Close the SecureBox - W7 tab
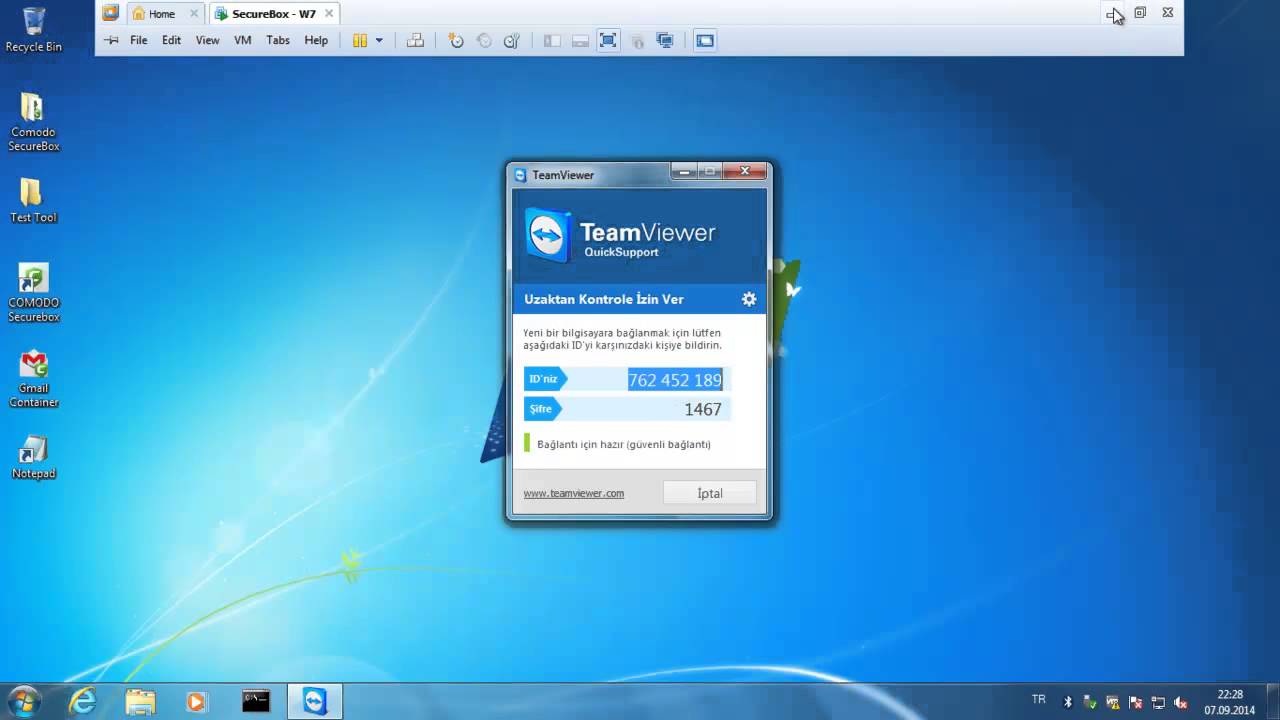 point(329,14)
